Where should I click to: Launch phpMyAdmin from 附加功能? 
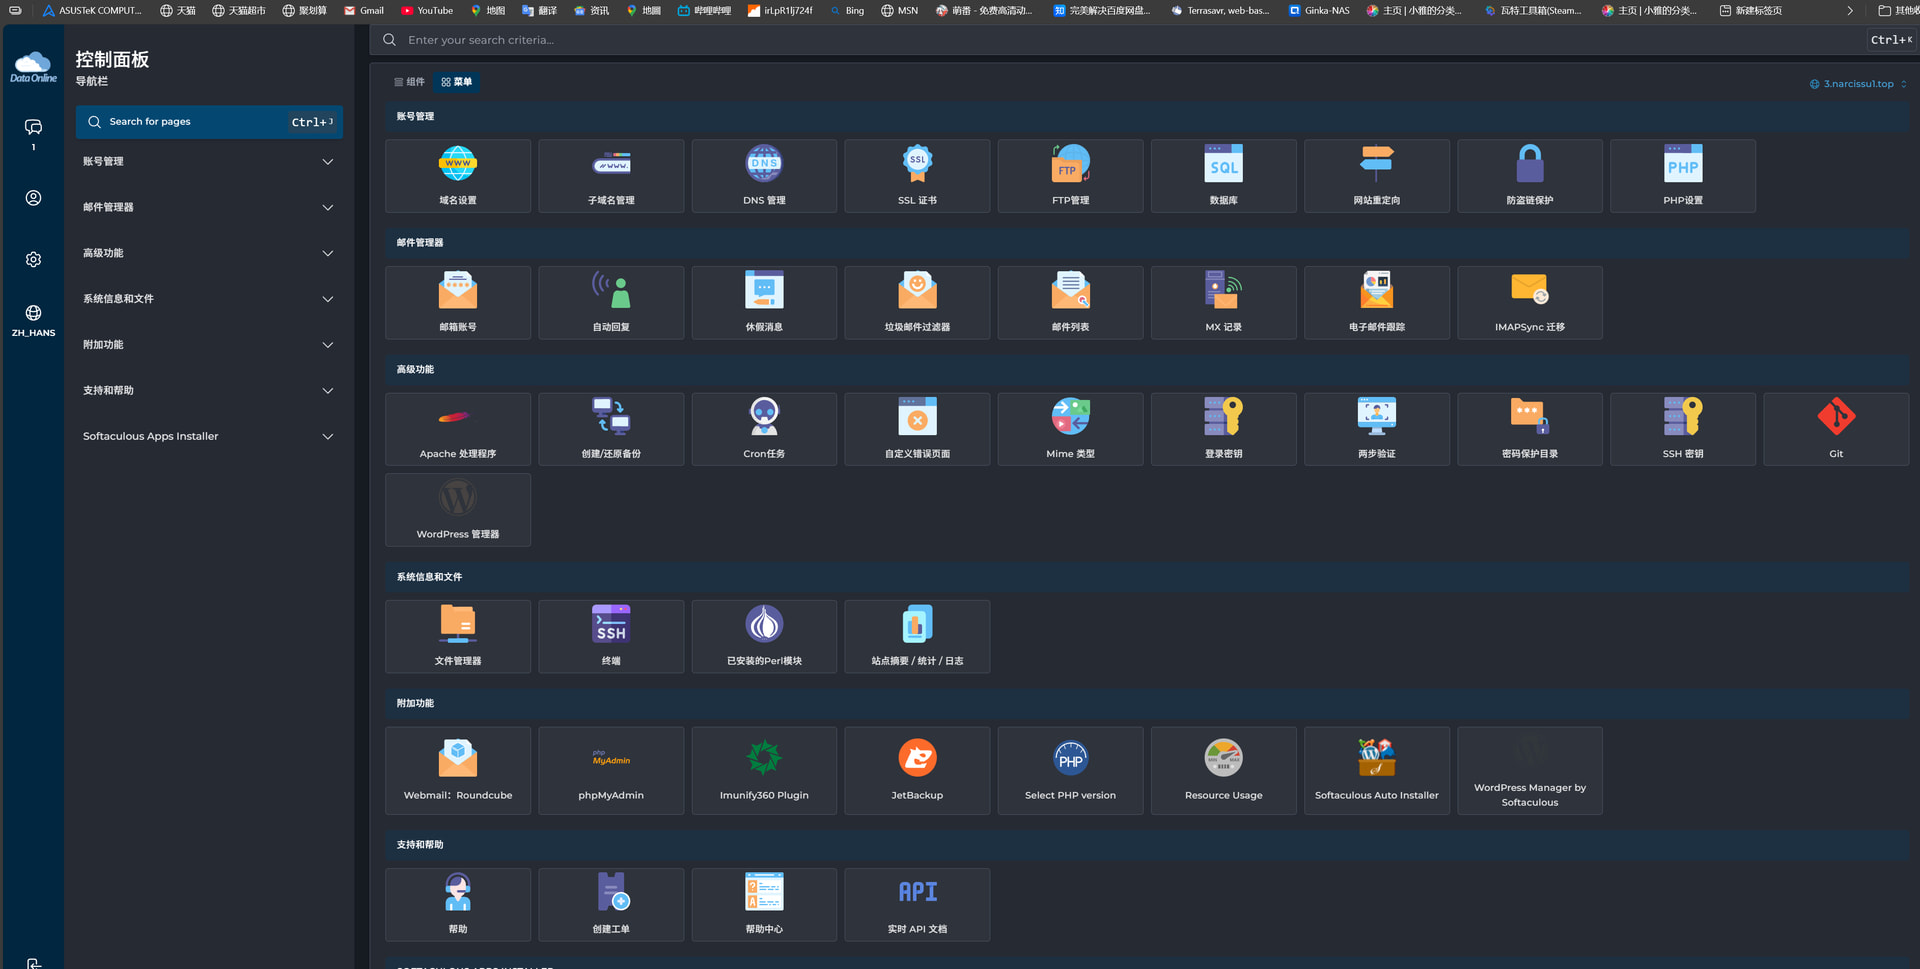[x=611, y=770]
